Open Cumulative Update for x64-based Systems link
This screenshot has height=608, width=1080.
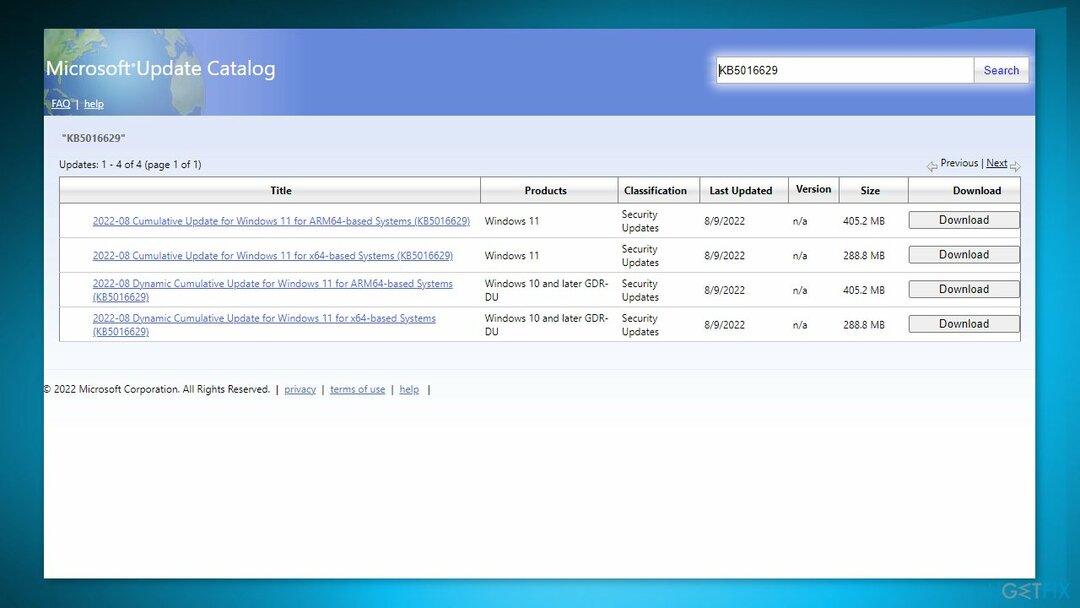click(272, 256)
